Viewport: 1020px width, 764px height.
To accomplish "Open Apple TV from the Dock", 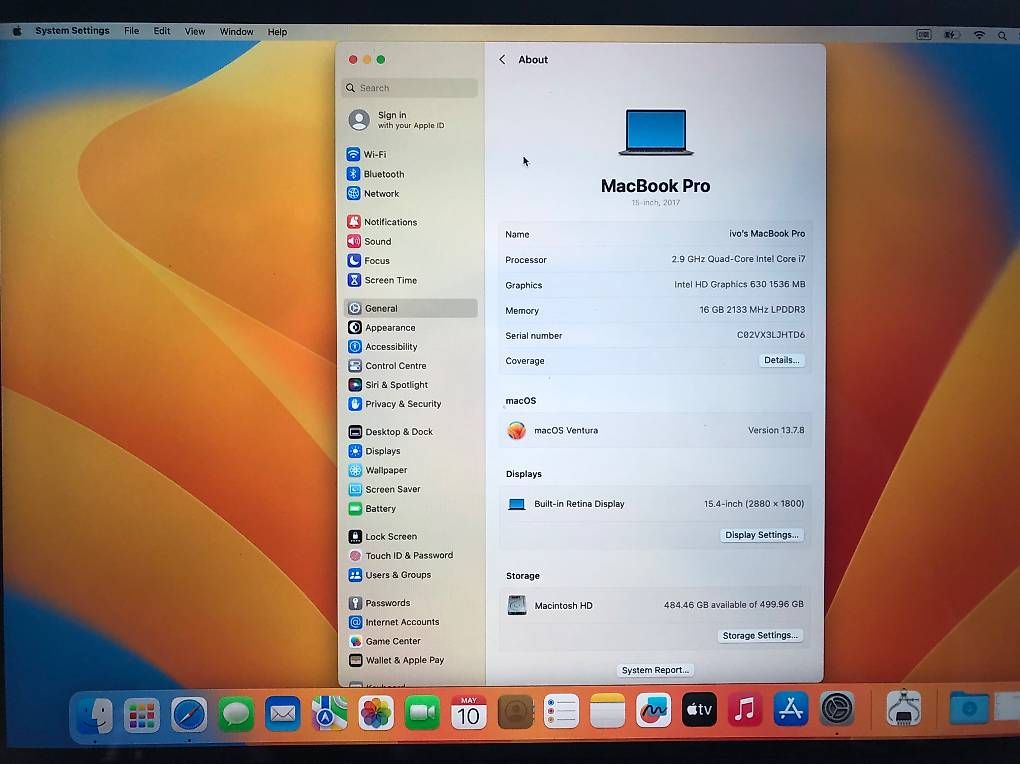I will pyautogui.click(x=699, y=709).
